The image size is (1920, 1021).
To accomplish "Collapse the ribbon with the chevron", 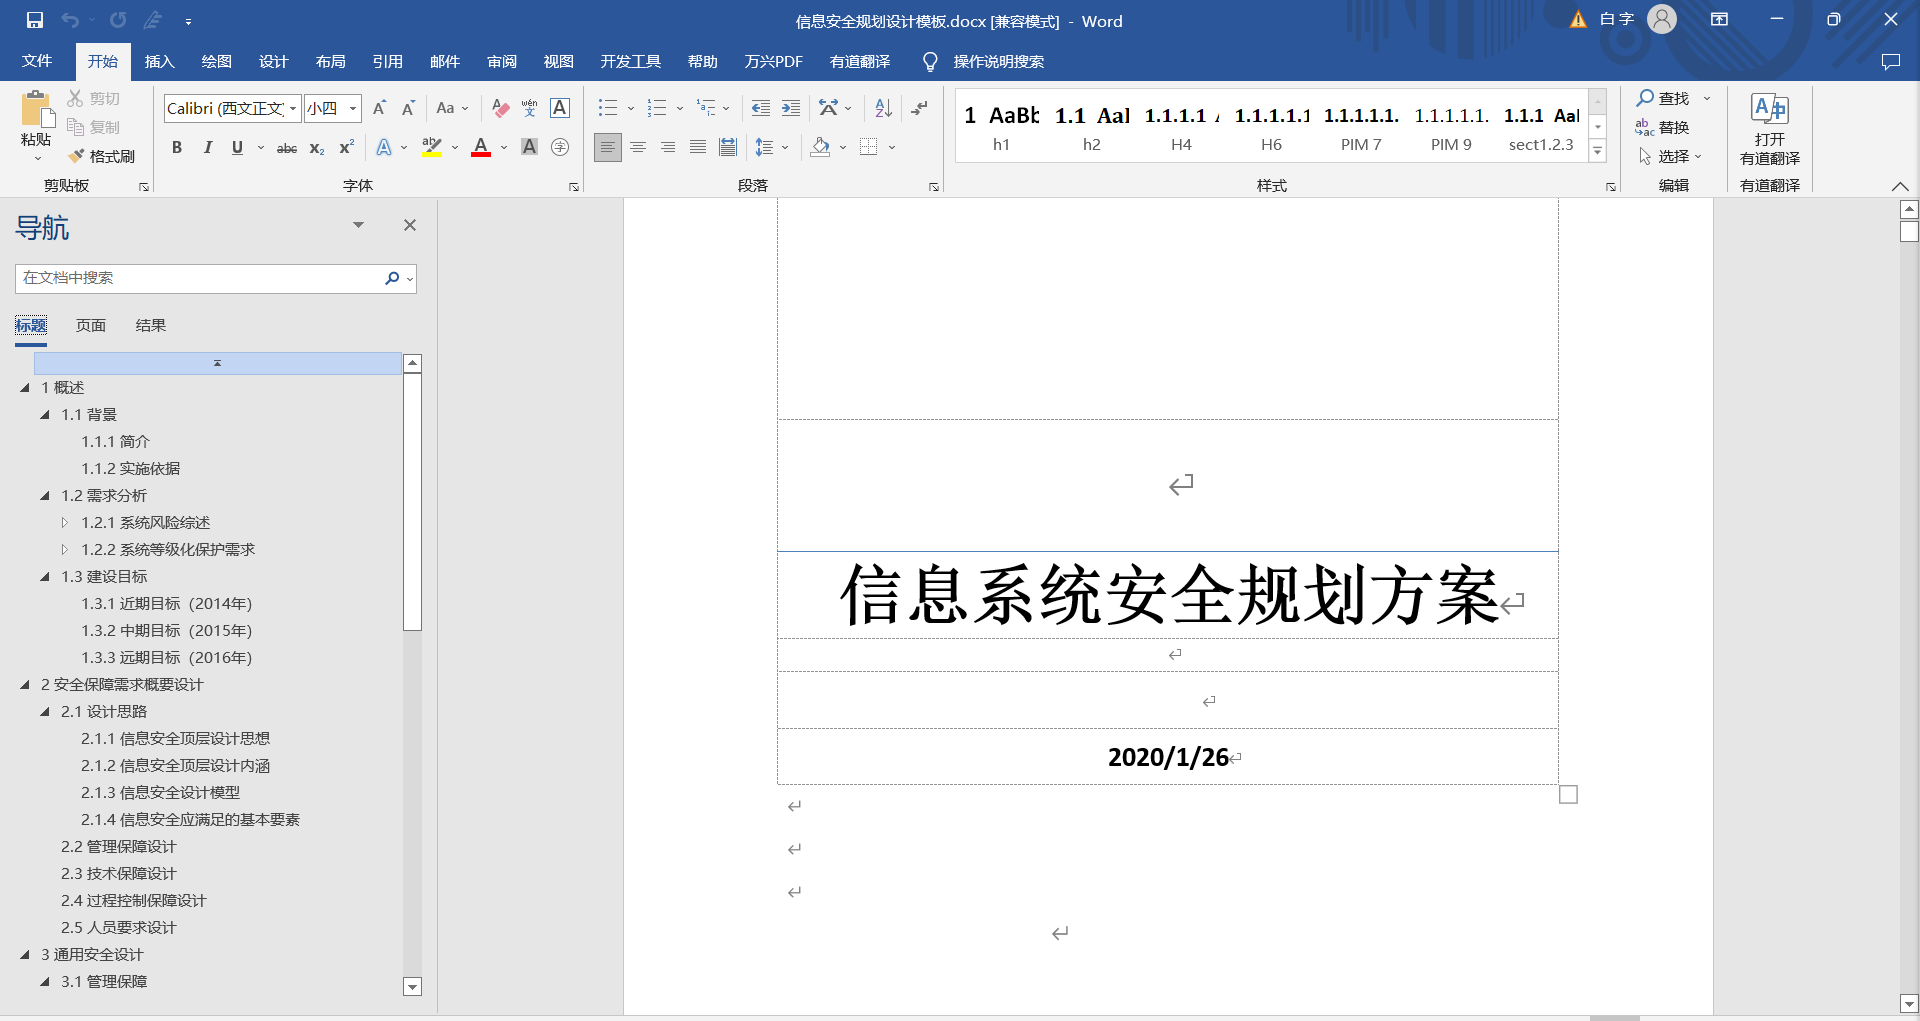I will tap(1900, 186).
